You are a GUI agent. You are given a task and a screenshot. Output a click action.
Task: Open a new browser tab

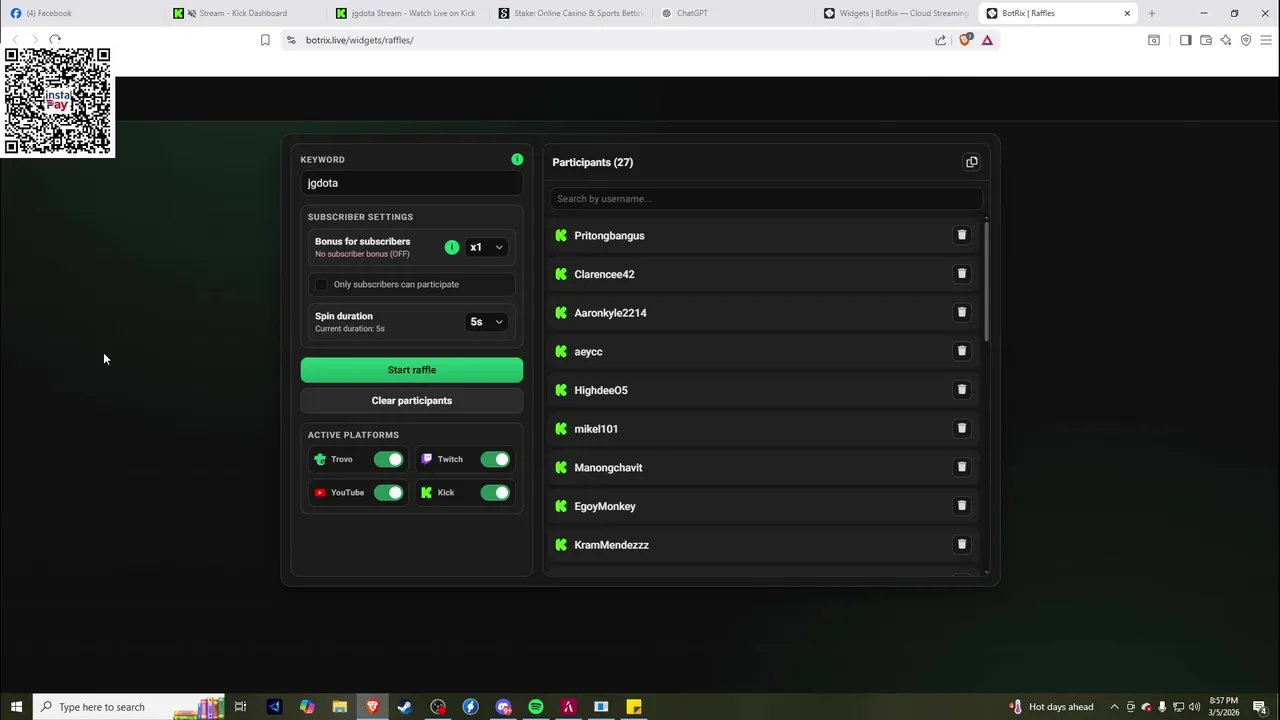(1152, 13)
